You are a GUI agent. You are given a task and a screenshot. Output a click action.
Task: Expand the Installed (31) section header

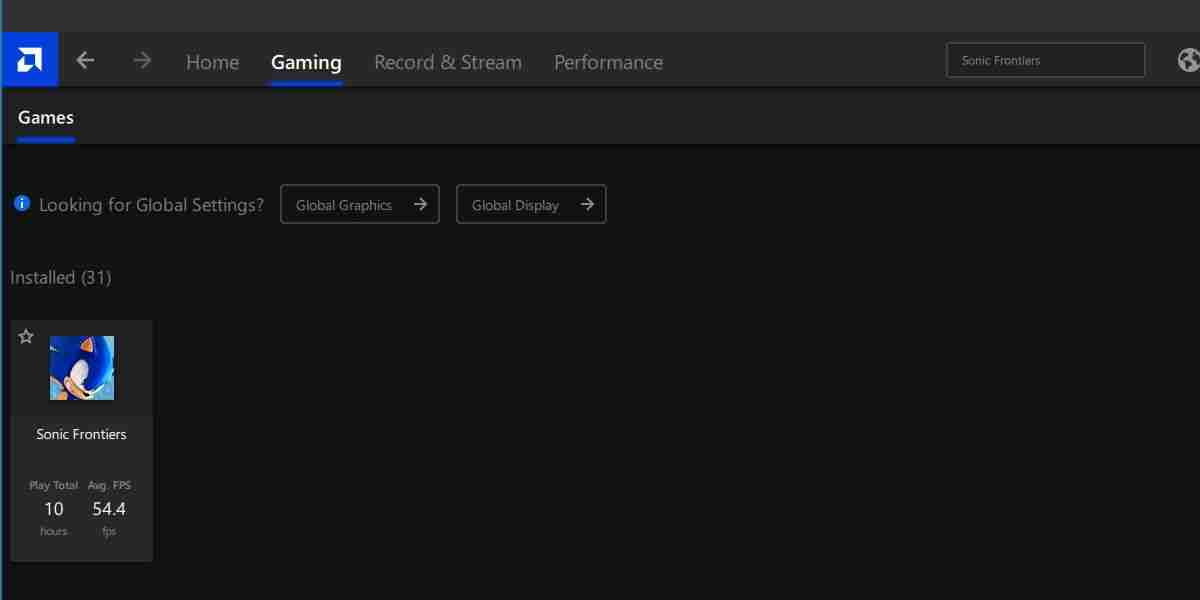point(61,277)
